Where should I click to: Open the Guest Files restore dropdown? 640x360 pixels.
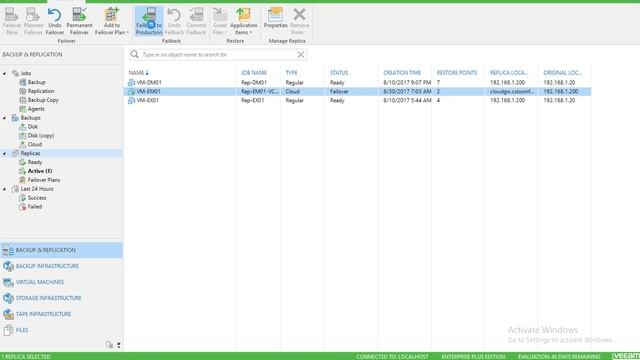(220, 21)
